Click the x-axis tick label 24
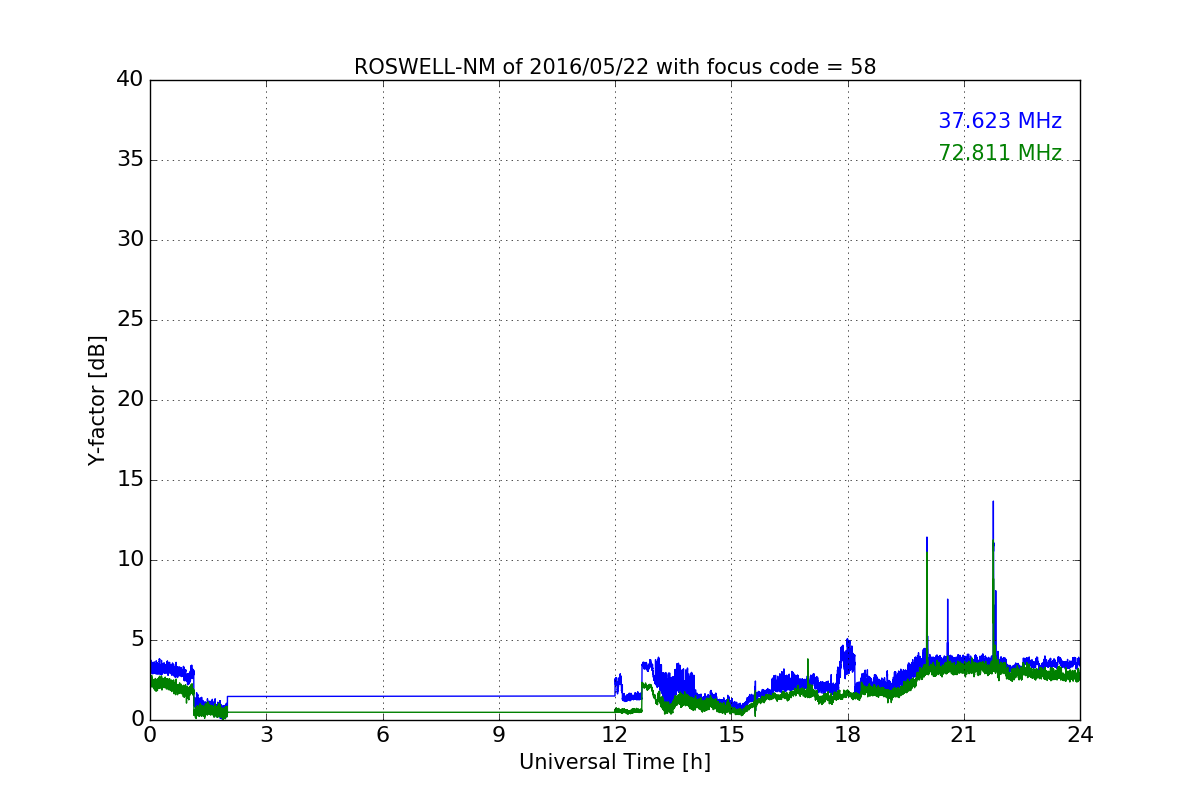 [1080, 735]
